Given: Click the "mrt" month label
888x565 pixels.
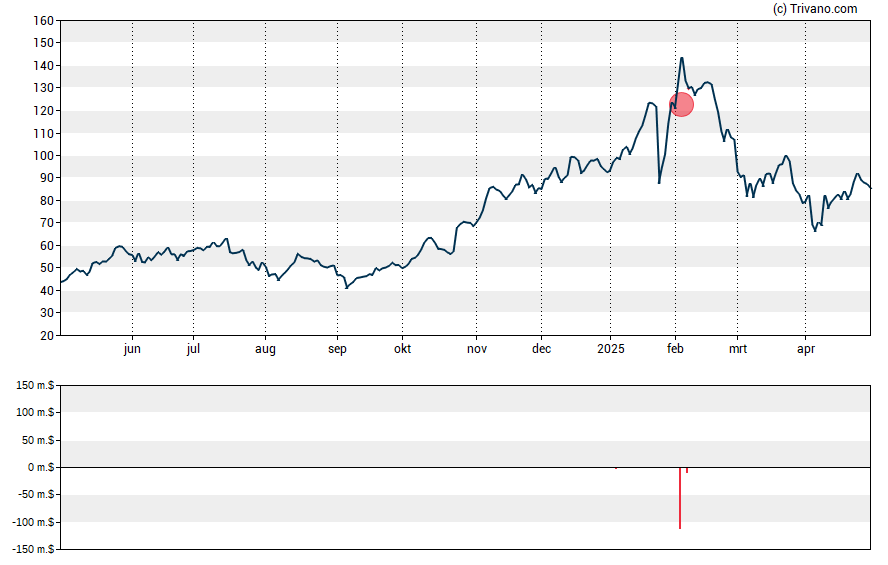Looking at the screenshot, I should pos(737,349).
